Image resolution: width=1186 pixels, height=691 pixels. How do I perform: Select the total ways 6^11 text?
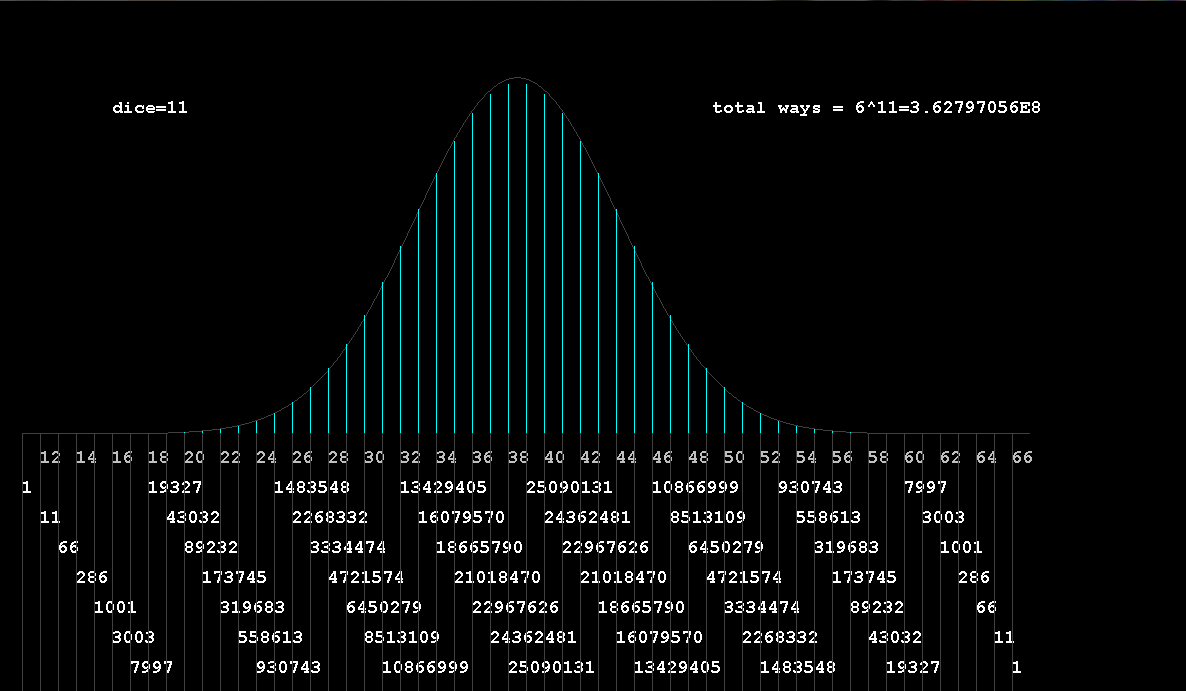coord(876,108)
